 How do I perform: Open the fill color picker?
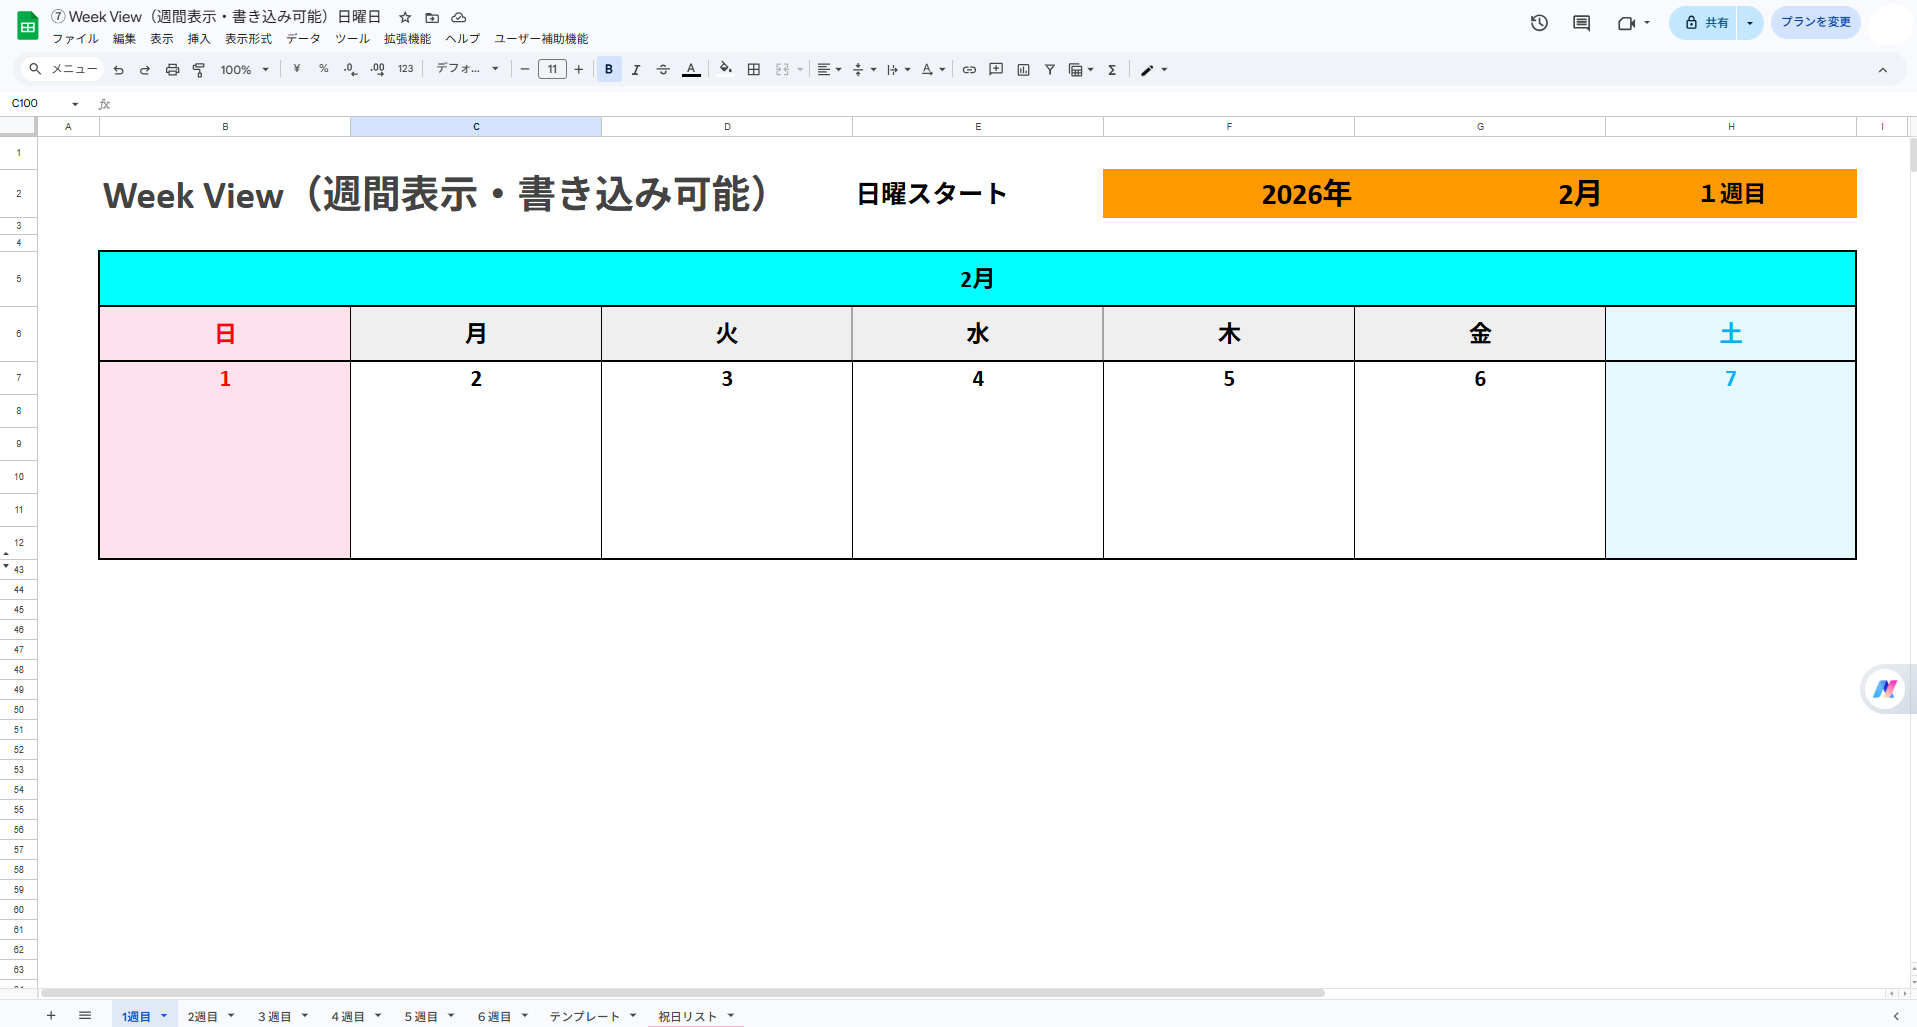click(x=725, y=69)
